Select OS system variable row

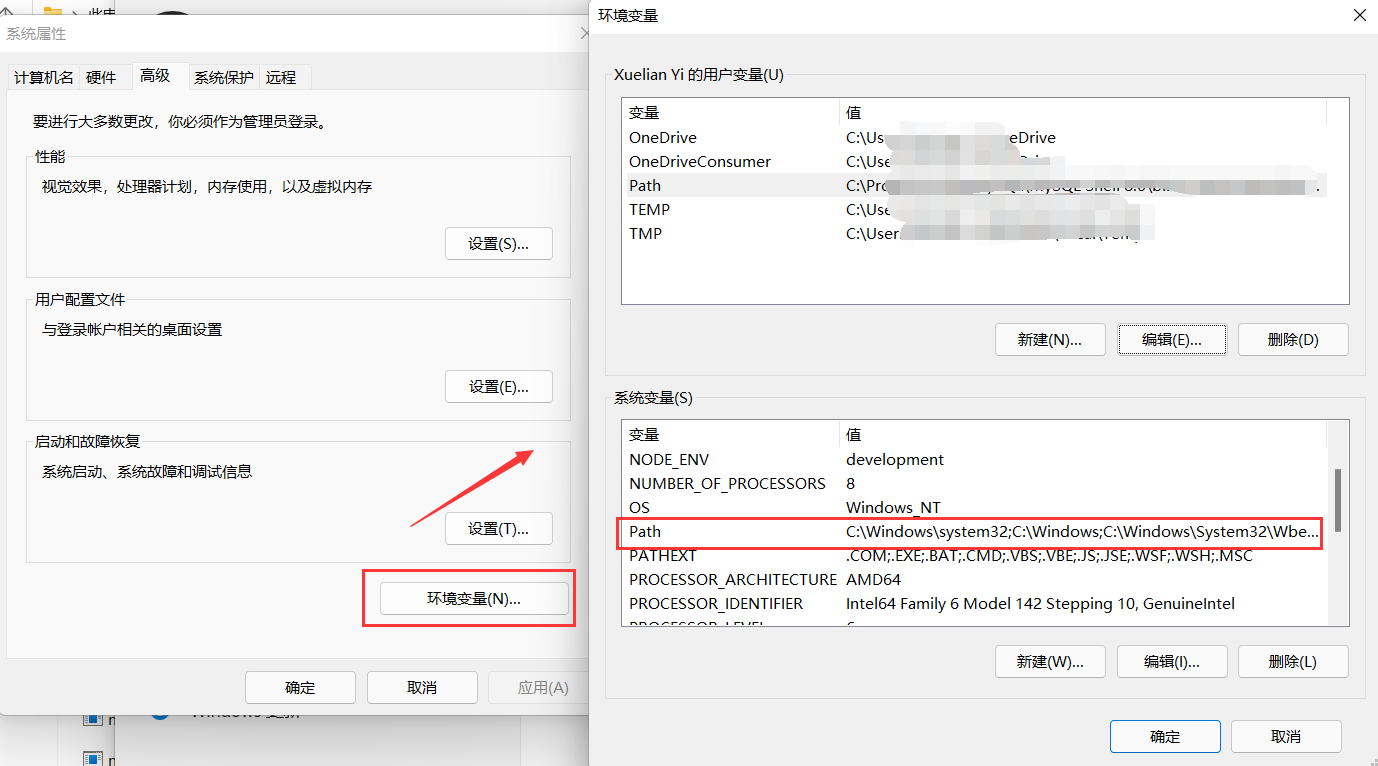[x=974, y=508]
